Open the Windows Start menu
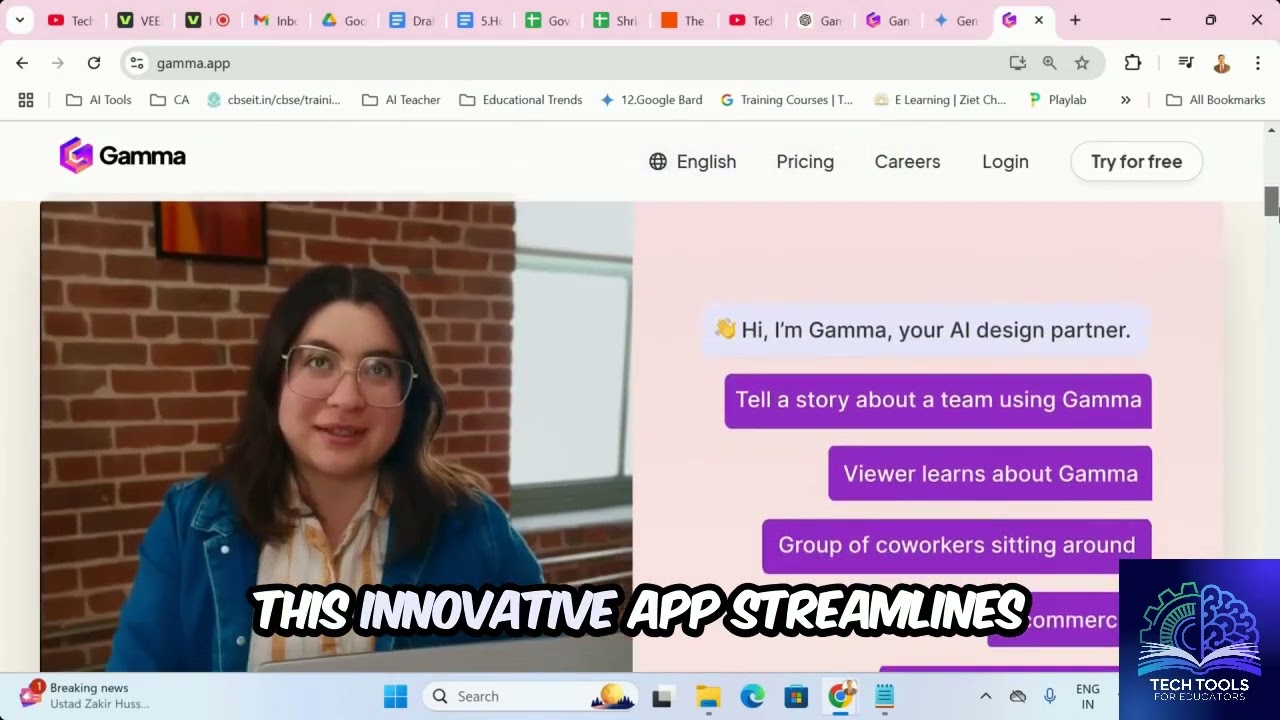This screenshot has height=720, width=1280. tap(395, 696)
